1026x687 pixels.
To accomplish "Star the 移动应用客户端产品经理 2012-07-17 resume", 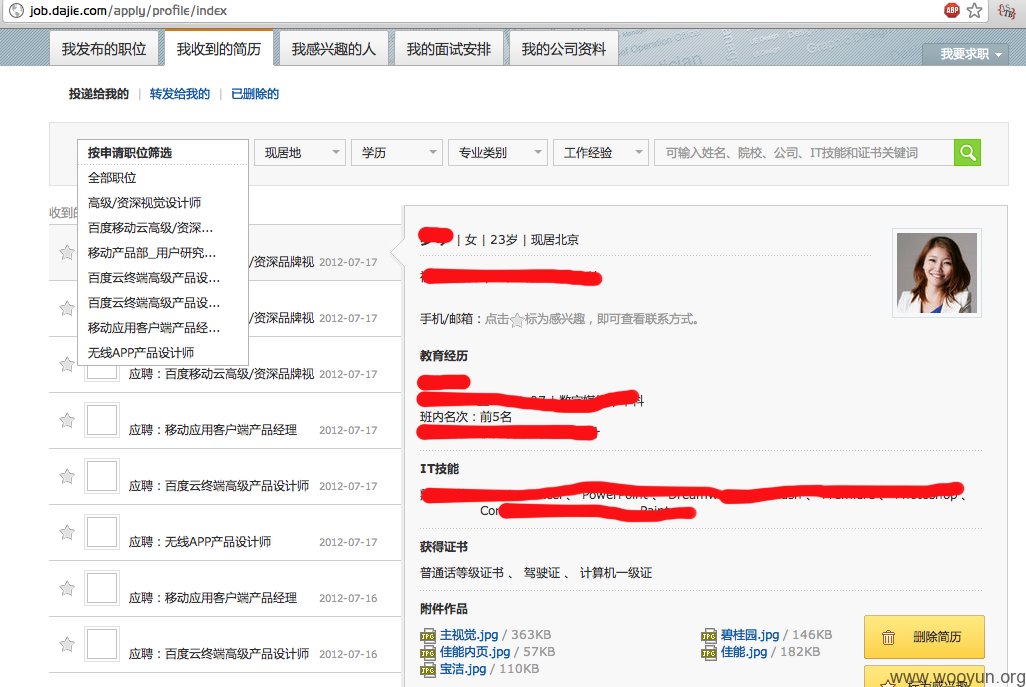I will click(67, 420).
